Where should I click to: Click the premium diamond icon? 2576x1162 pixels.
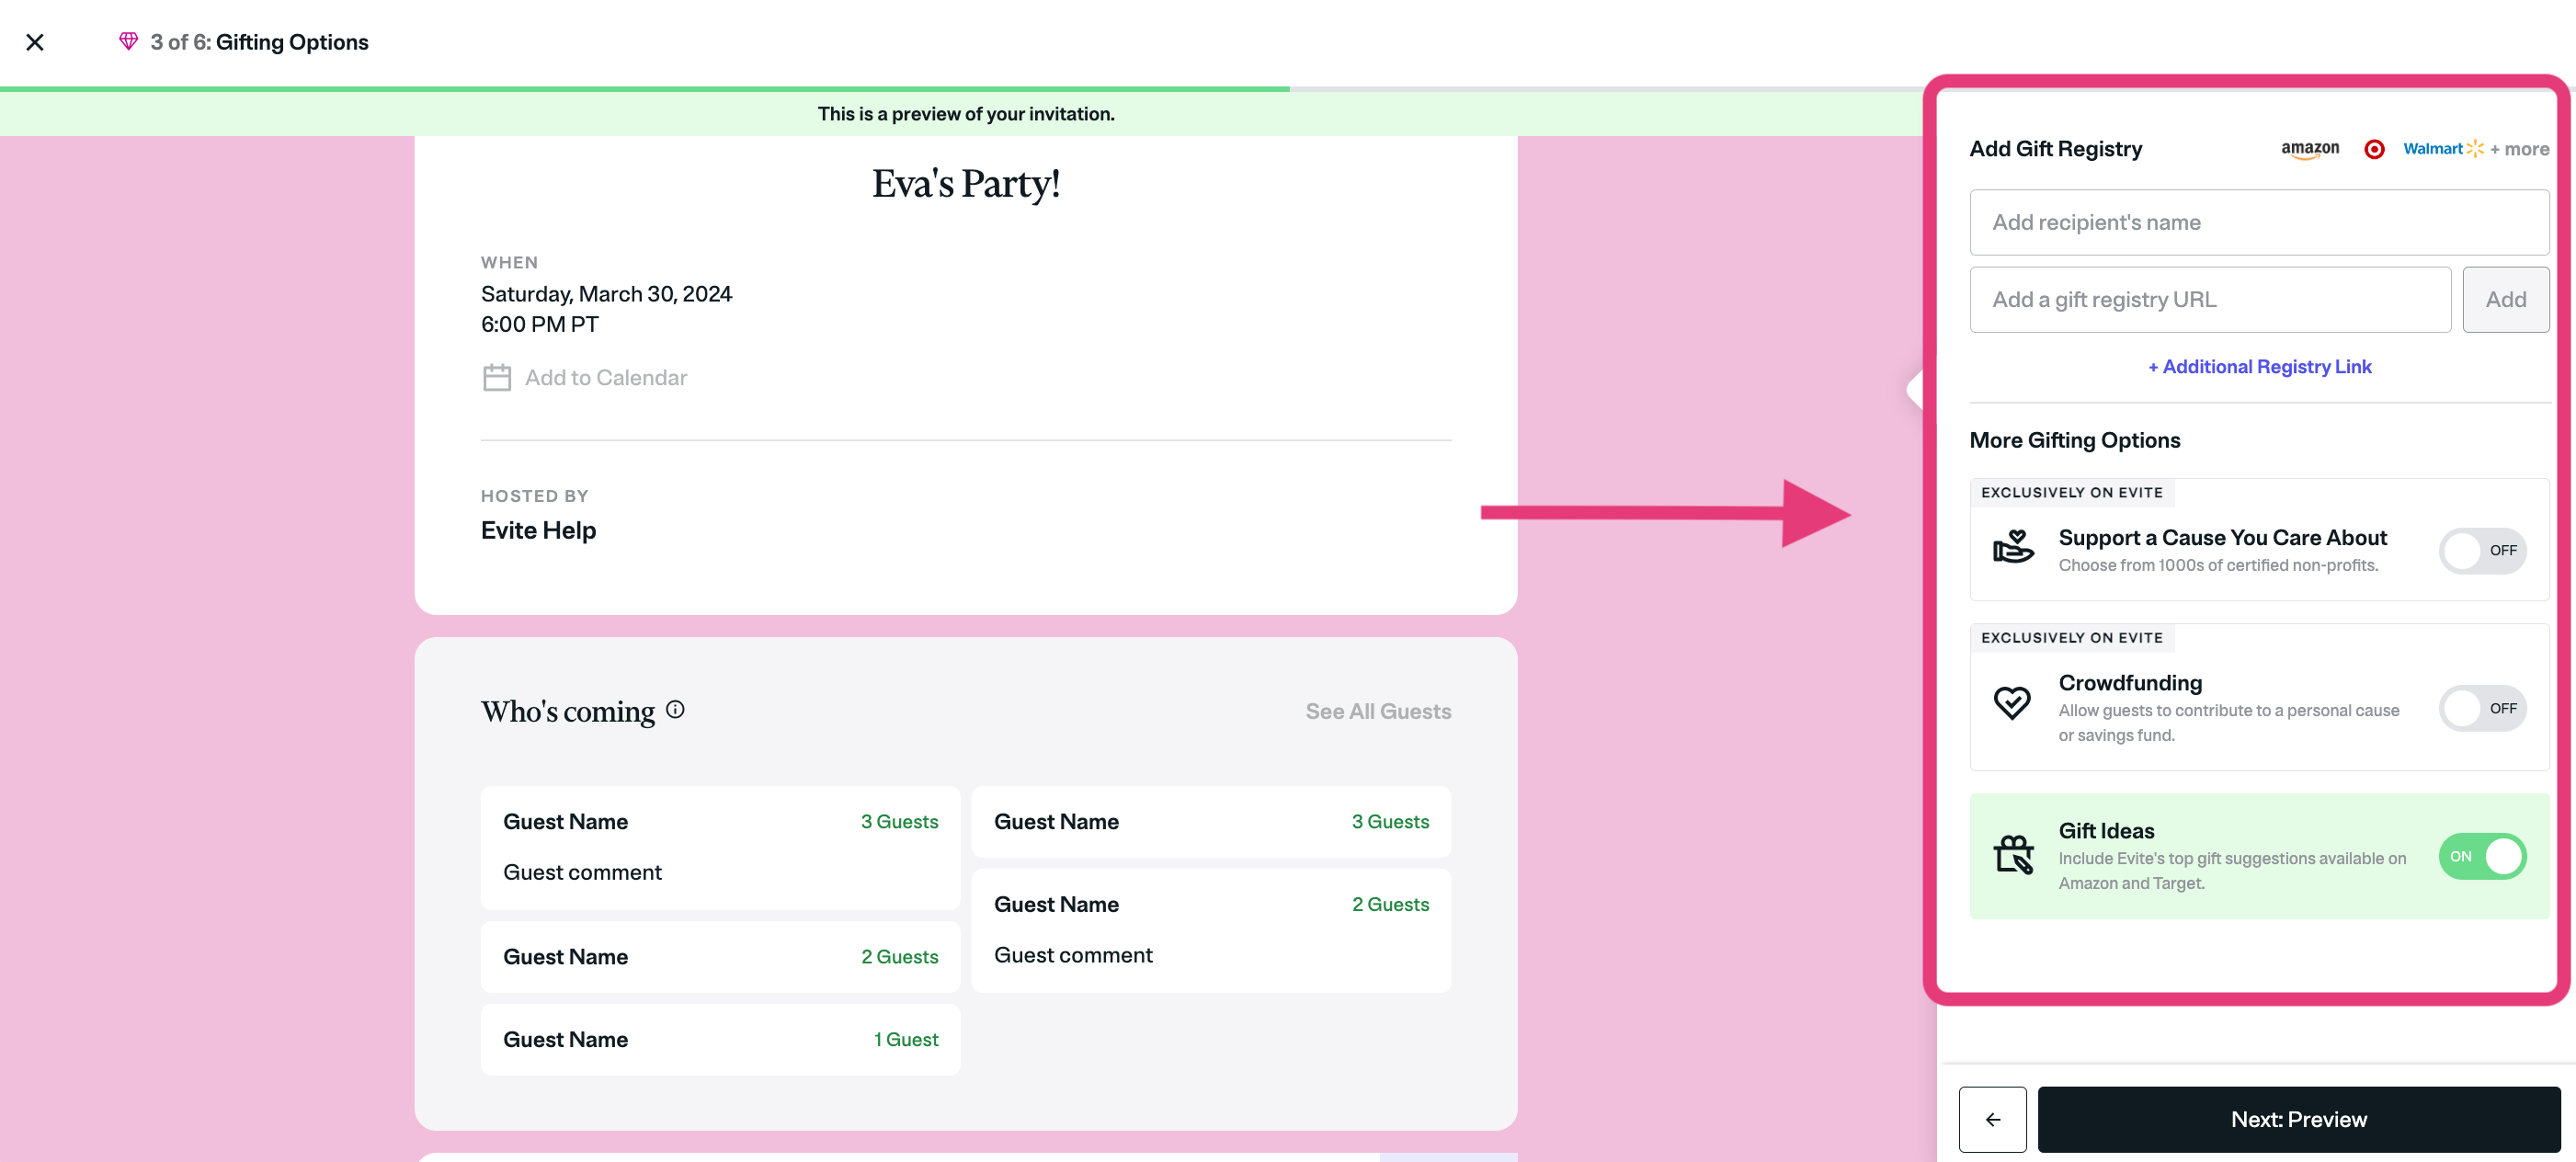pos(128,41)
